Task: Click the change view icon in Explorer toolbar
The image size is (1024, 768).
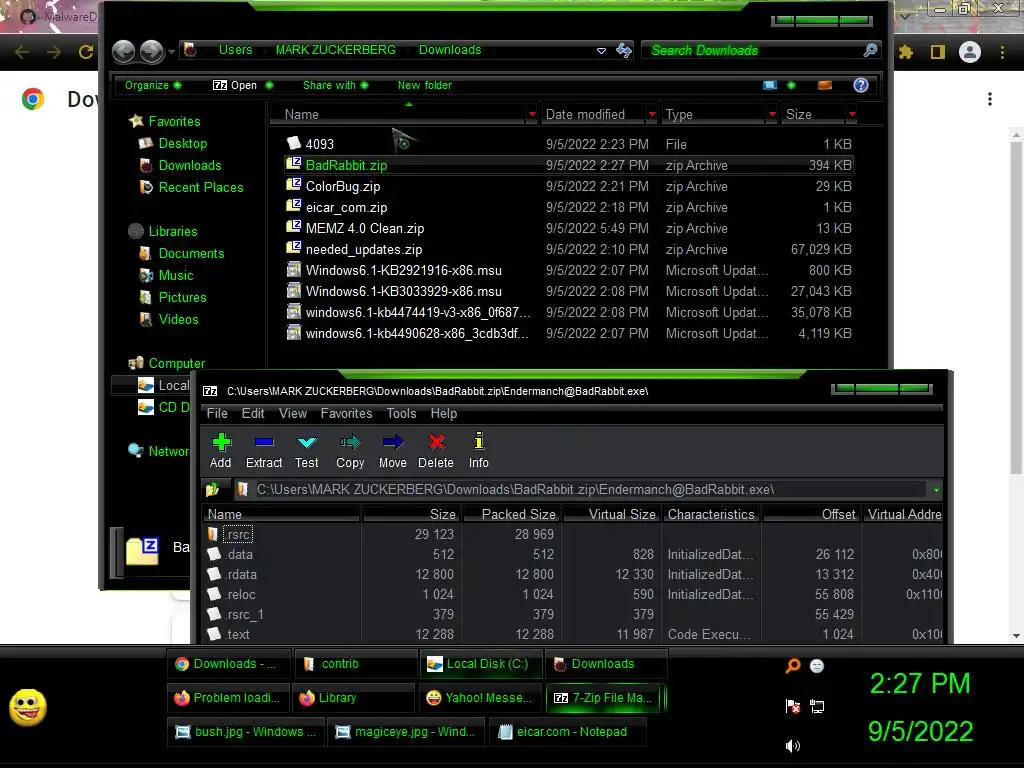Action: click(x=770, y=85)
